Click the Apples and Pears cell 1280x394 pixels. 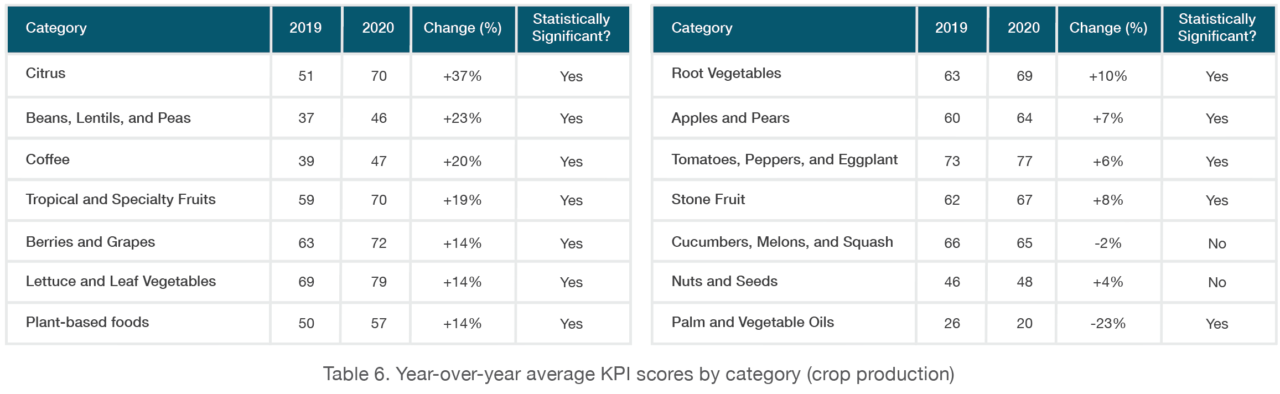pyautogui.click(x=784, y=118)
